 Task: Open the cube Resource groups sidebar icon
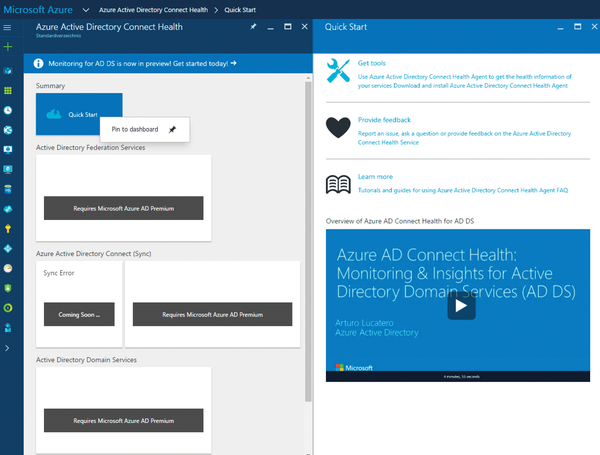click(x=8, y=71)
